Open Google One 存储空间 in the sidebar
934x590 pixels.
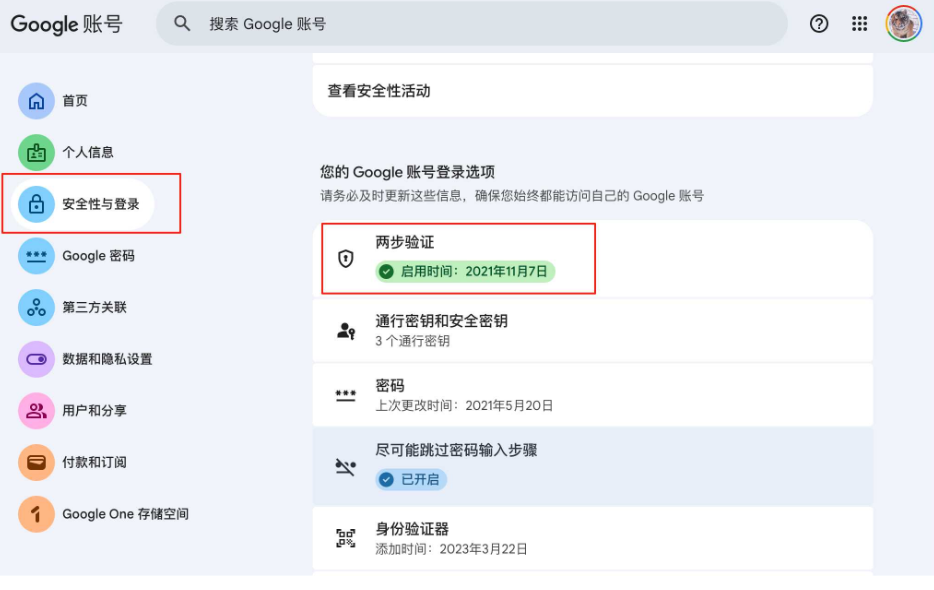click(x=125, y=514)
